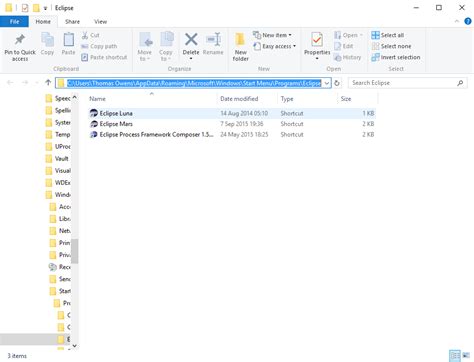This screenshot has height=362, width=474.
Task: Click Pin to Quick access icon
Action: tap(20, 40)
